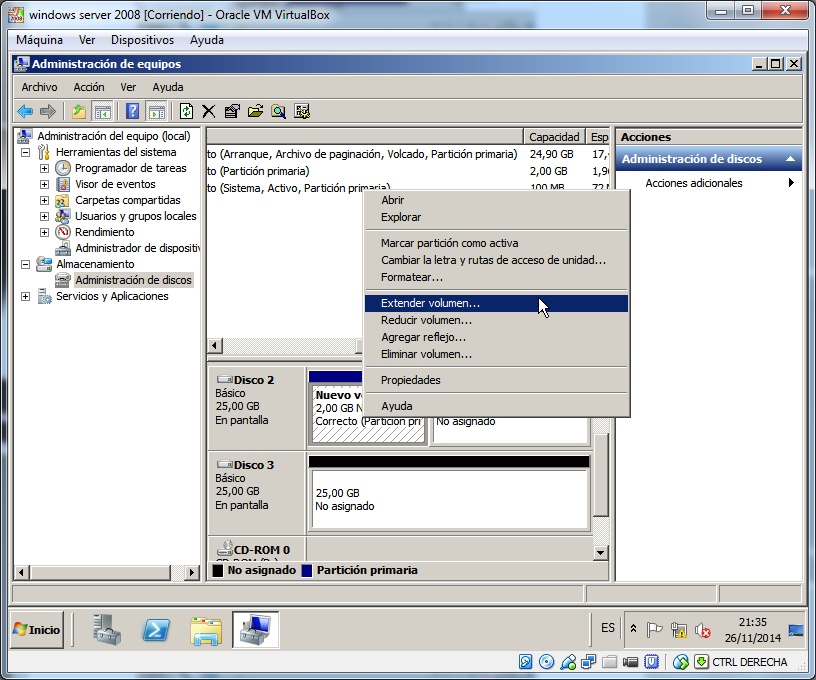Image resolution: width=816 pixels, height=680 pixels.
Task: Select Disco 3 unallocated 25,00 GB region
Action: point(449,499)
